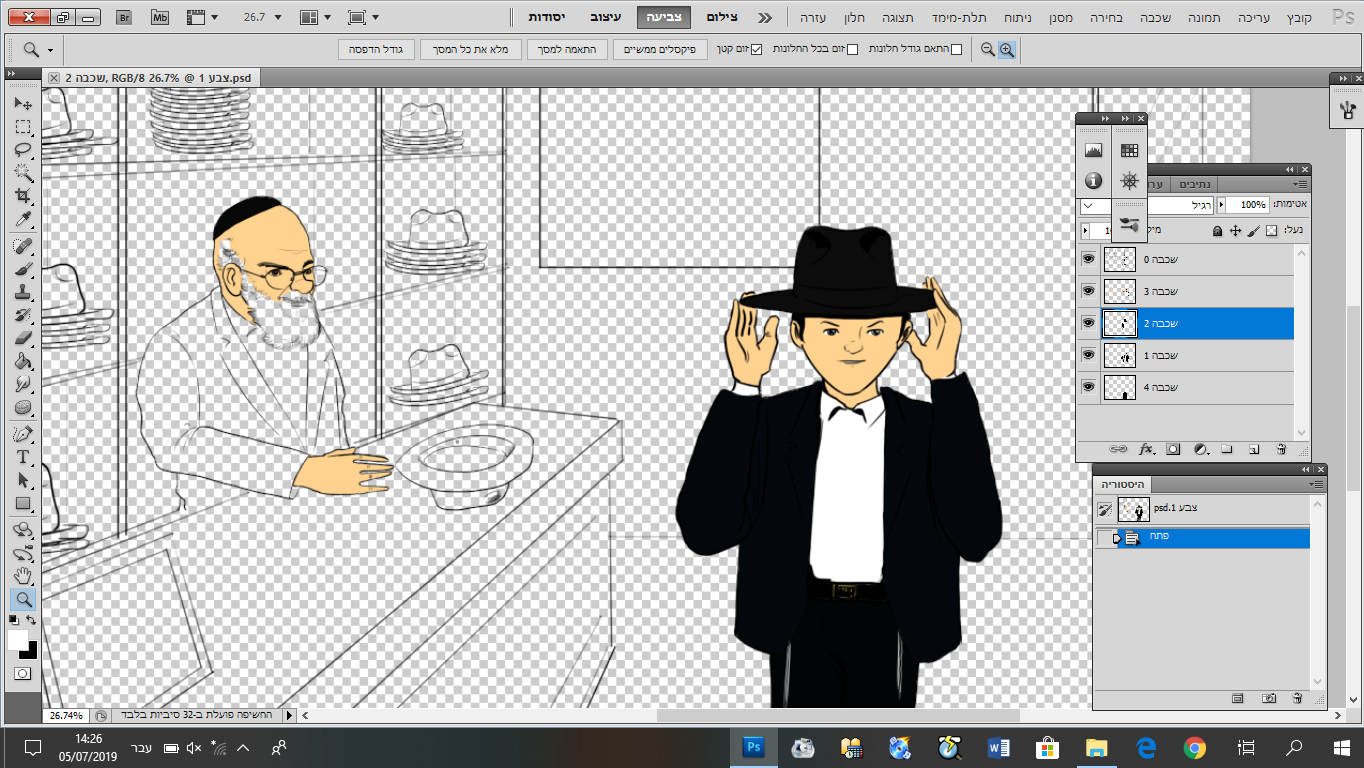Click the מלא את כל המסך button
The height and width of the screenshot is (768, 1364).
471,49
